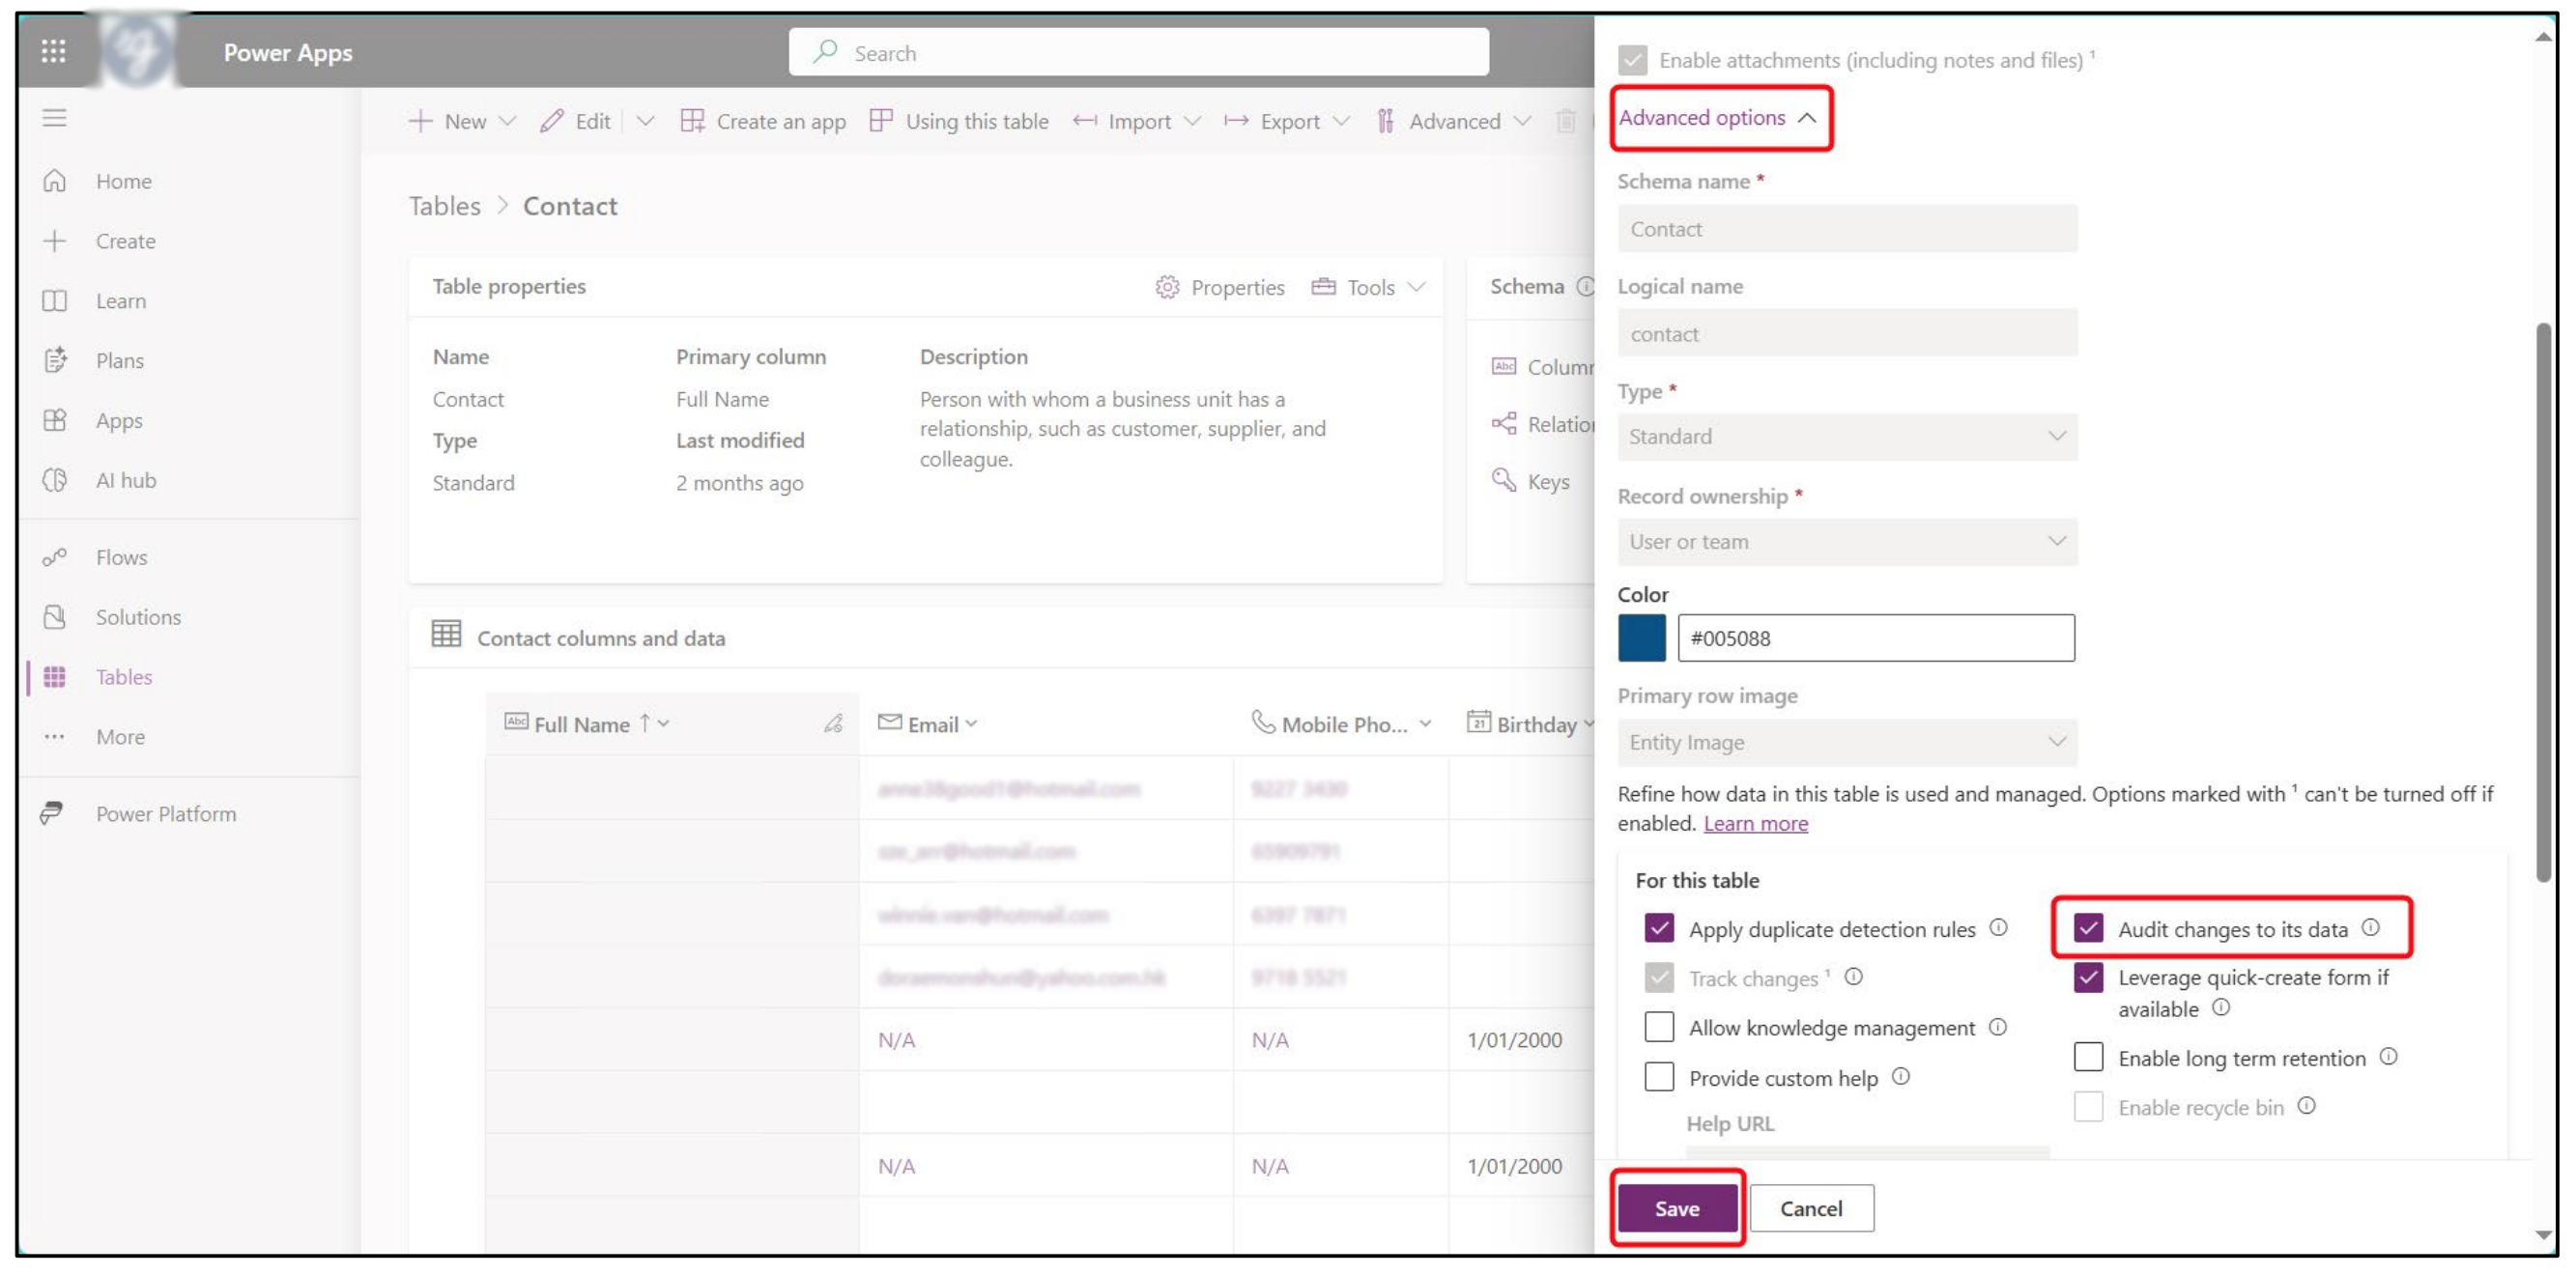Go to Solutions in the sidebar
Viewport: 2576px width, 1275px height.
pos(138,617)
